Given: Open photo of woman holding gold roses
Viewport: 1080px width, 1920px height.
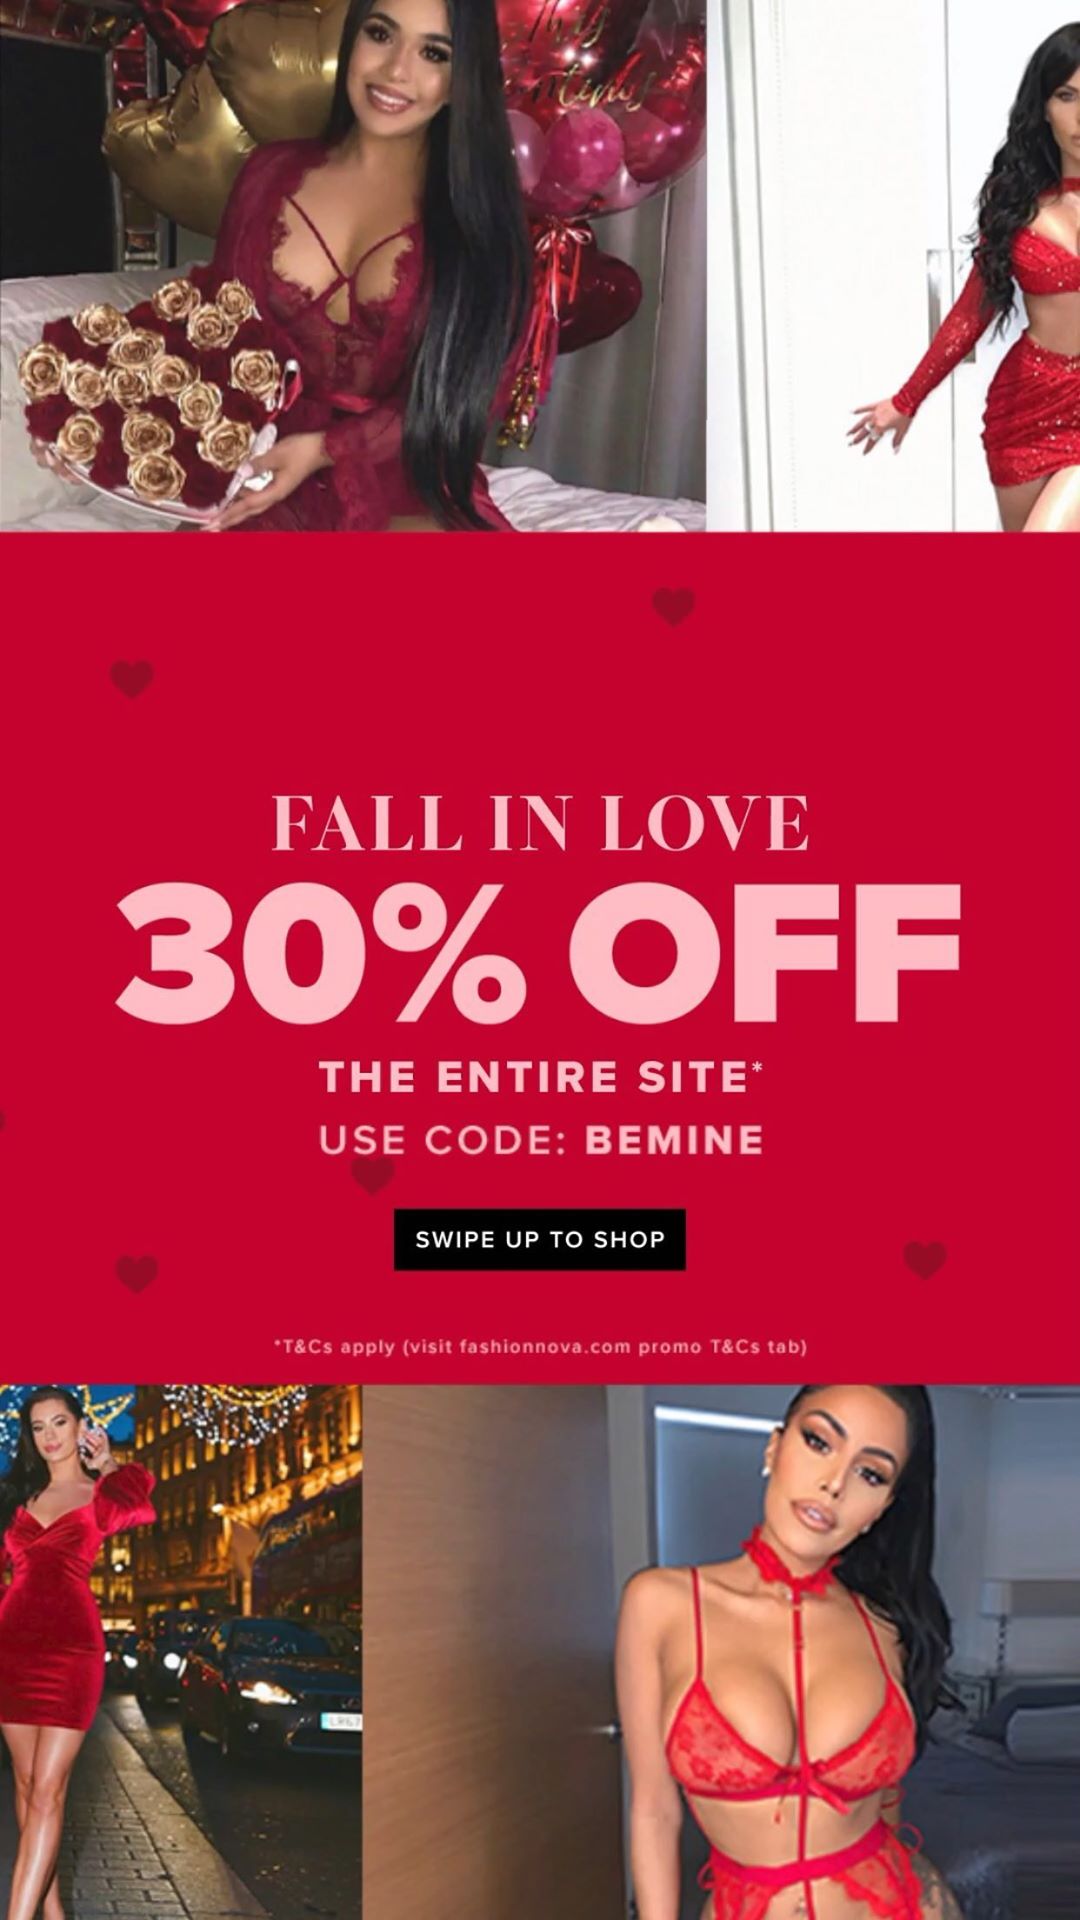Looking at the screenshot, I should coord(353,265).
